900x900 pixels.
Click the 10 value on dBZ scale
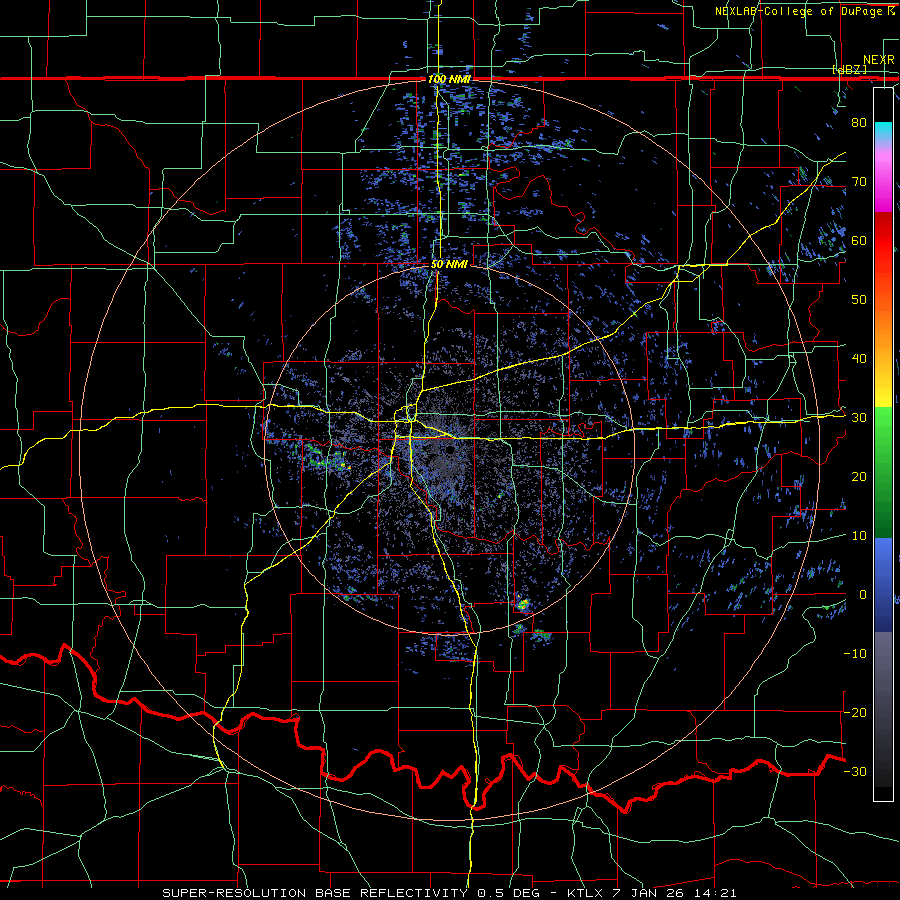click(x=859, y=536)
